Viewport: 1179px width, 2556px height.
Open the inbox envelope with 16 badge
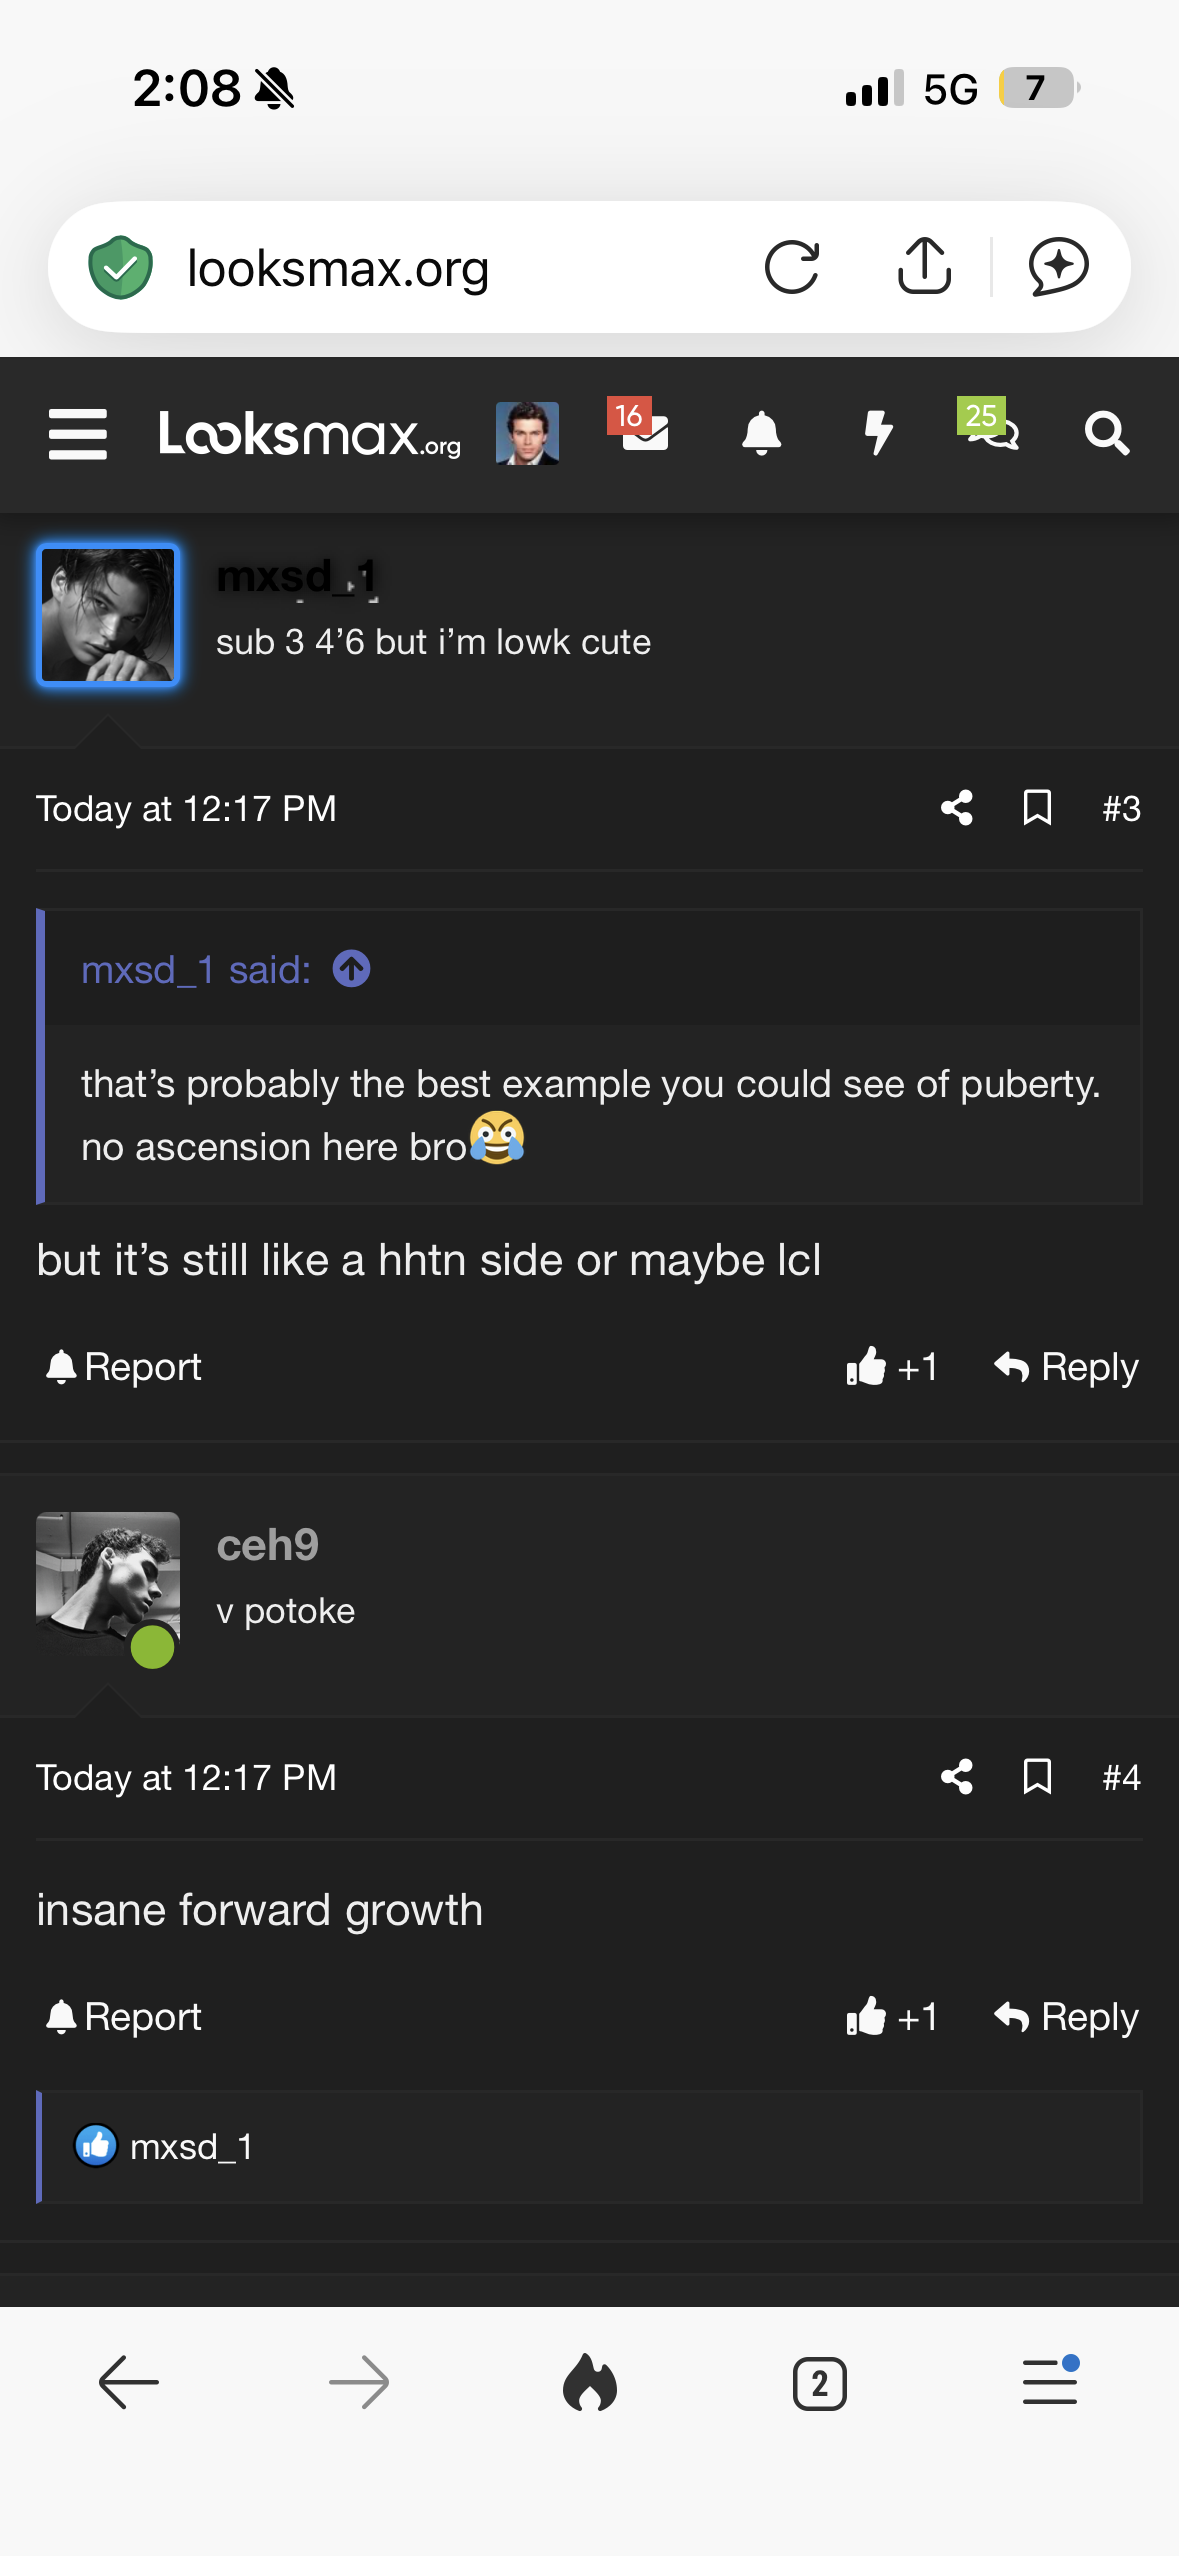tap(640, 427)
